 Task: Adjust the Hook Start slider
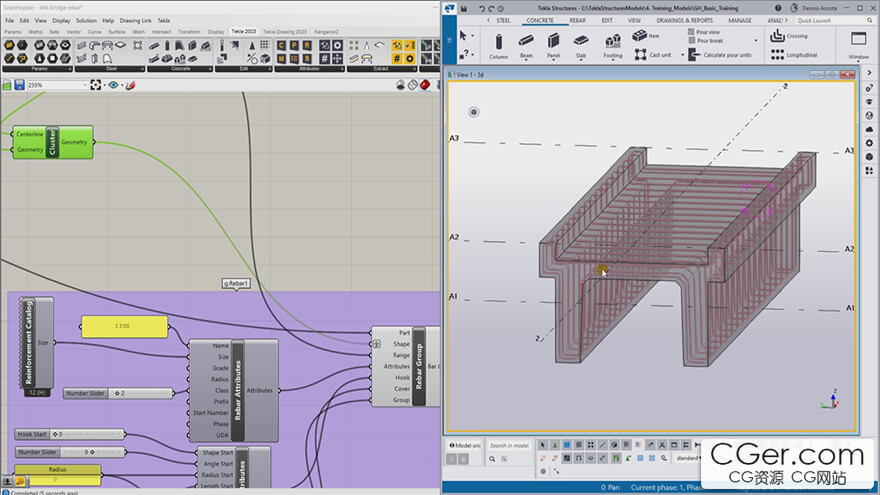(70, 434)
